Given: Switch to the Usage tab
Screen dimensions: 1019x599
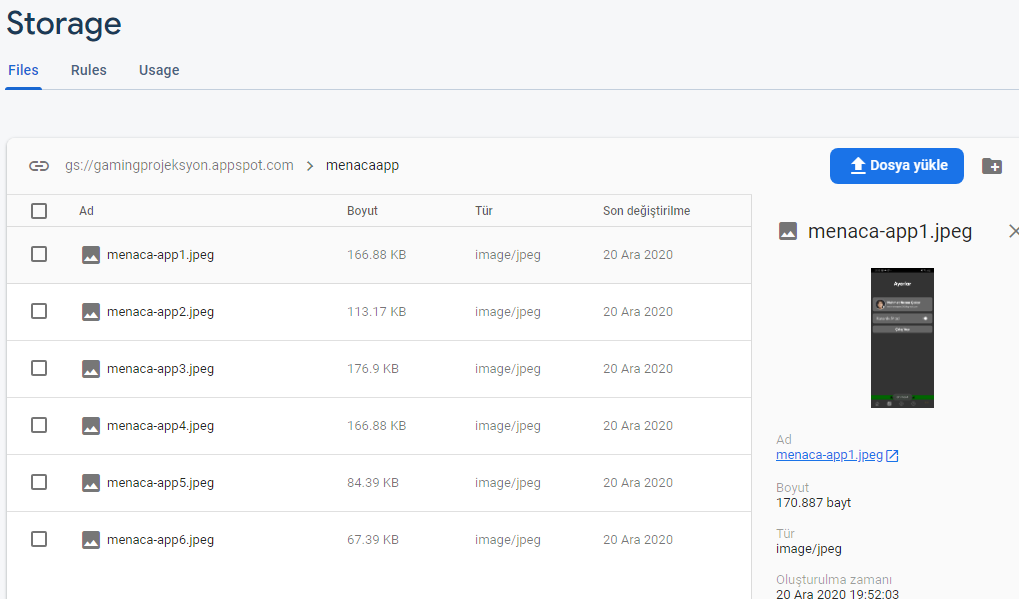Looking at the screenshot, I should [159, 70].
